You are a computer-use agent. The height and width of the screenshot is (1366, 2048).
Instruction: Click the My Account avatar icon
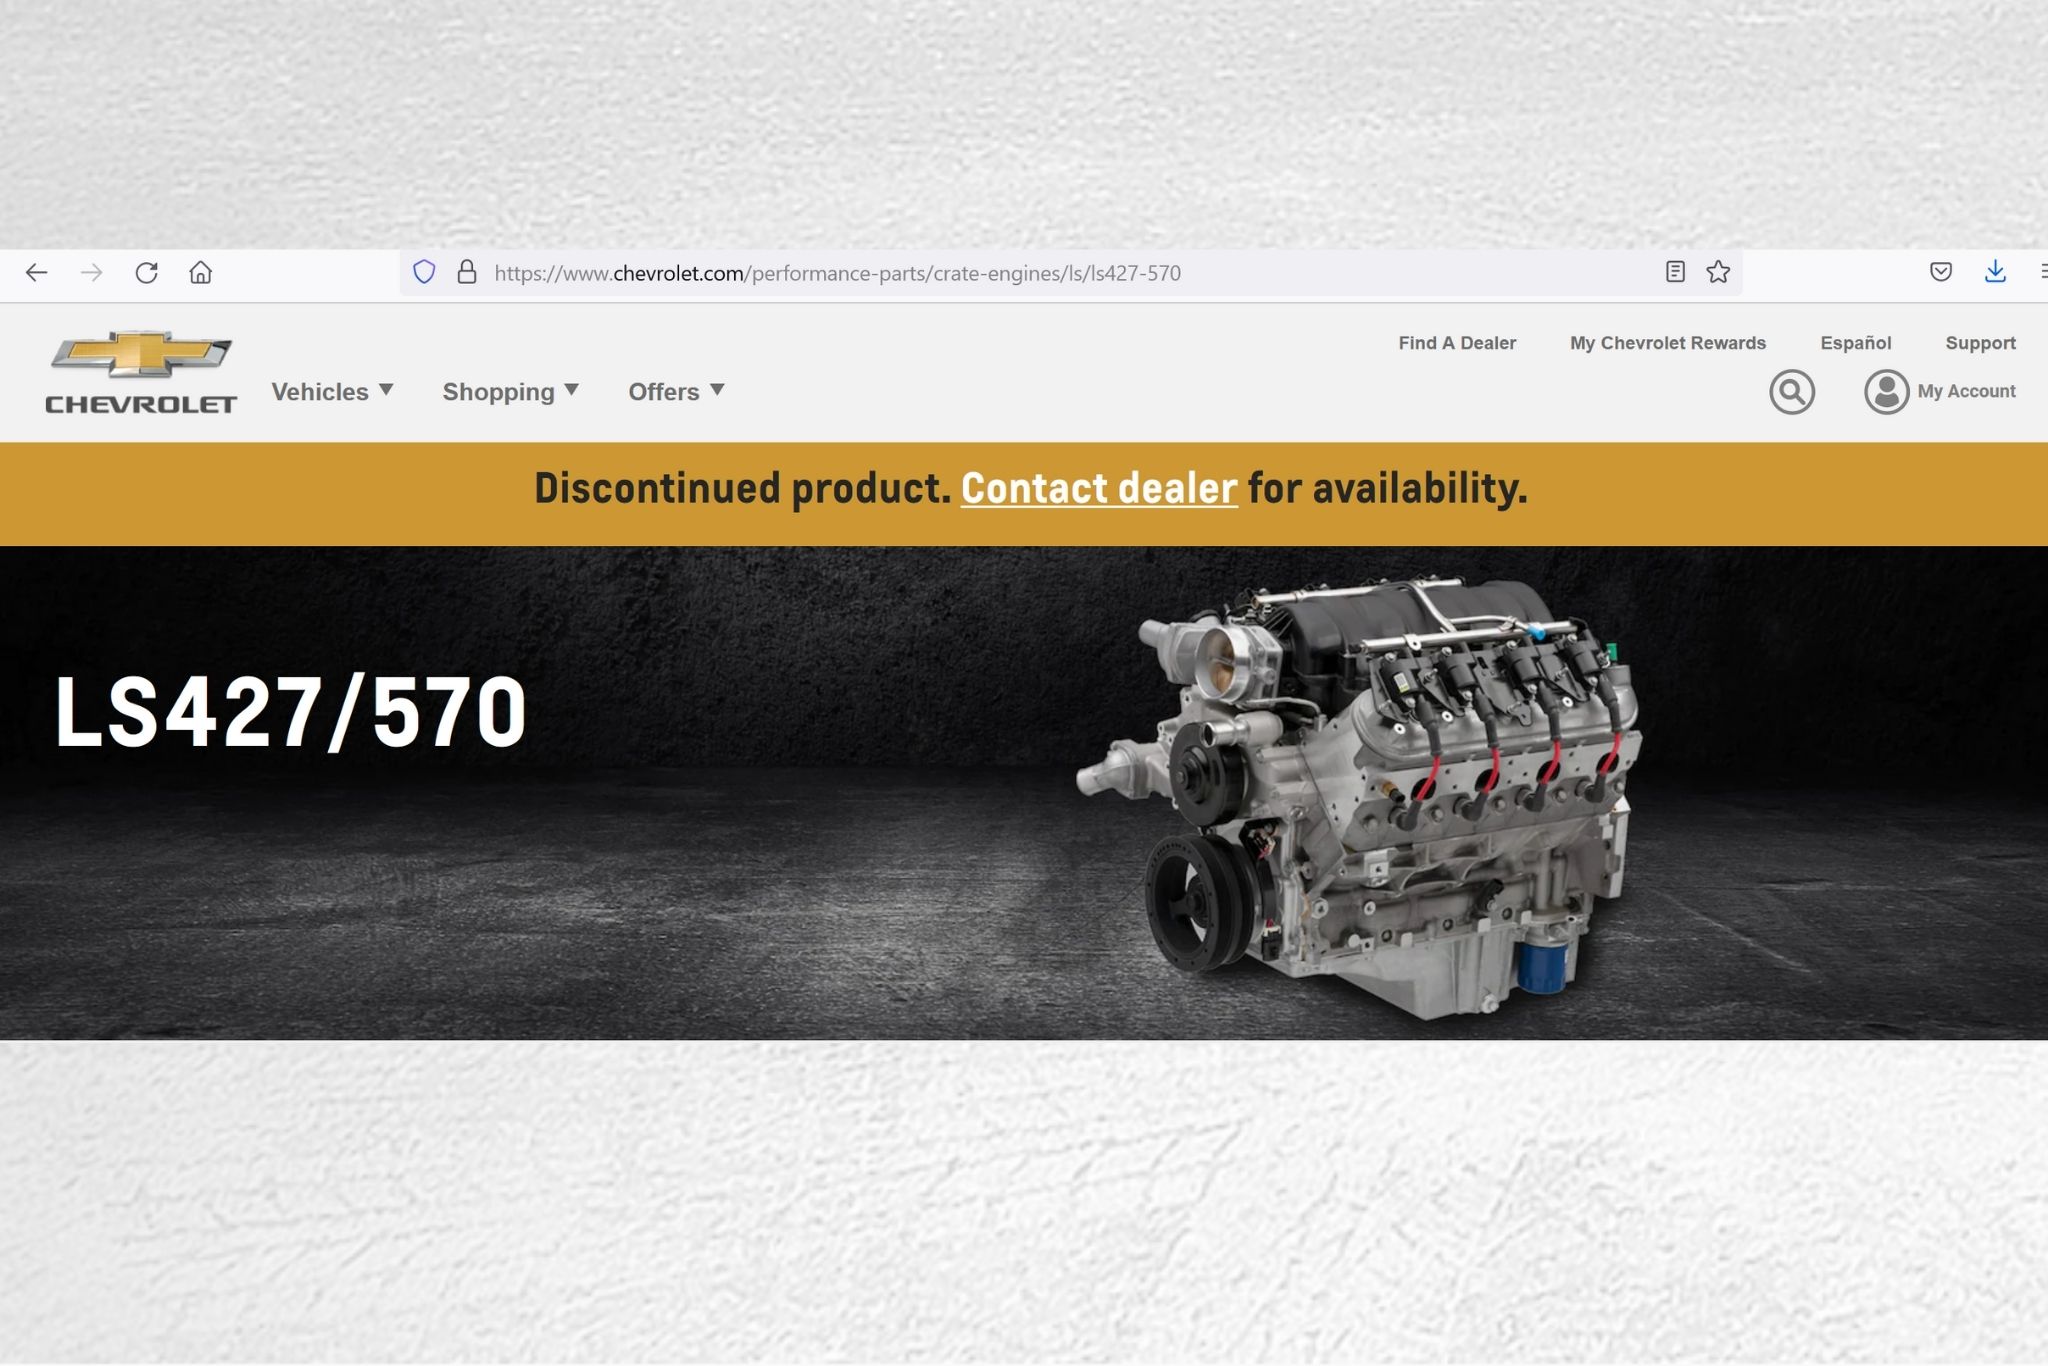(1886, 392)
